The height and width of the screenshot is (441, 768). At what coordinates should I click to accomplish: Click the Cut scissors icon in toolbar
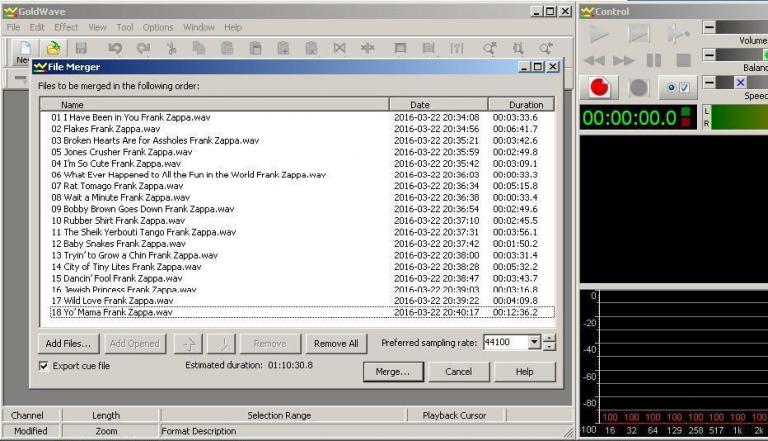click(171, 48)
